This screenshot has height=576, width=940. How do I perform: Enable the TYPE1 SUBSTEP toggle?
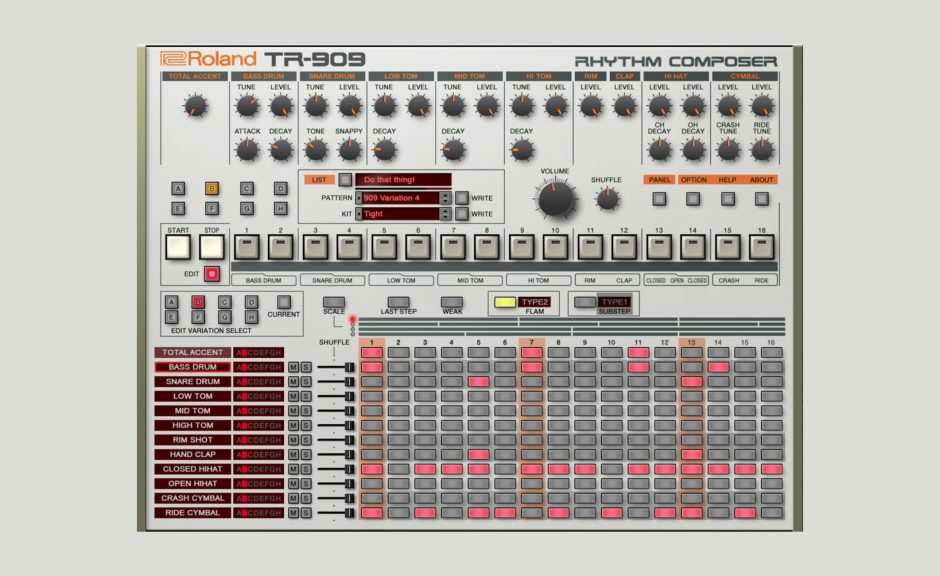coord(585,303)
